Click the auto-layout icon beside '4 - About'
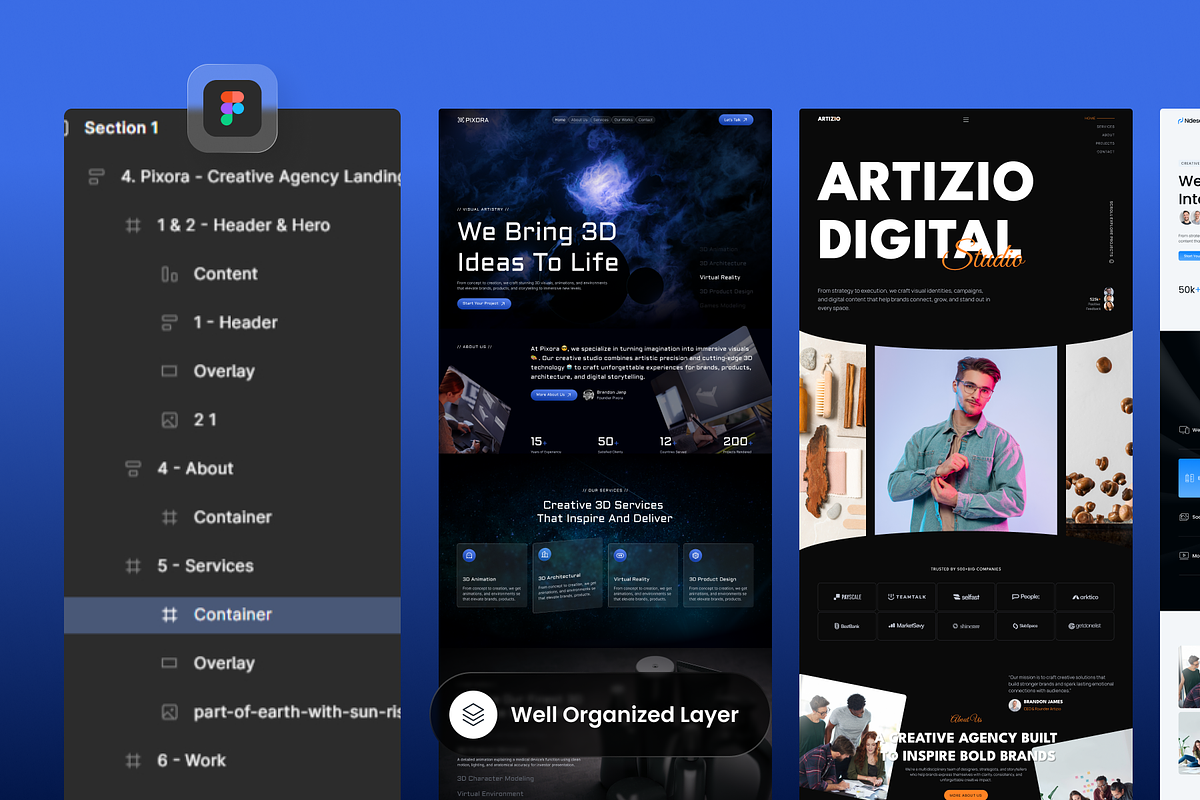Screen dimensions: 1200x800 pos(133,468)
